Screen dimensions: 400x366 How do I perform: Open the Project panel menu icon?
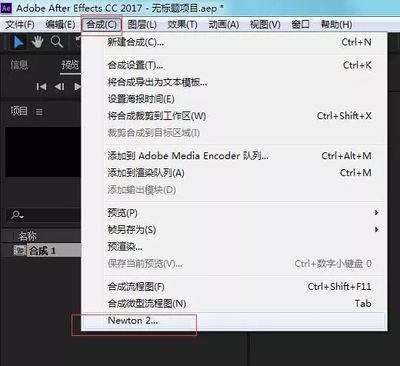tap(39, 112)
